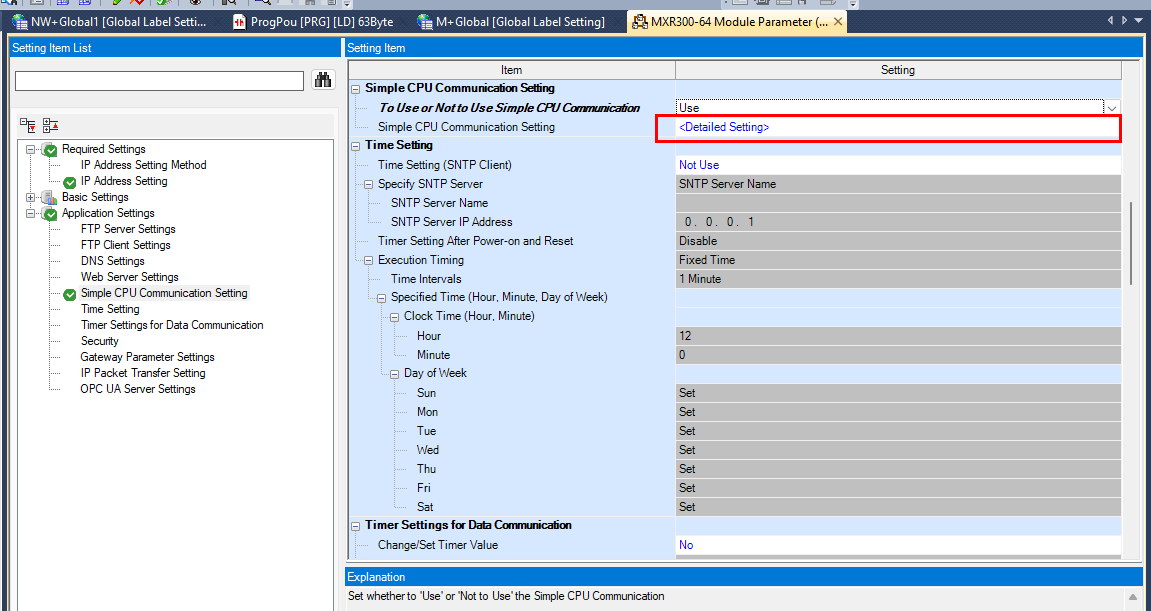This screenshot has width=1151, height=611.
Task: Select OPC UA Server Settings in tree
Action: tap(138, 389)
